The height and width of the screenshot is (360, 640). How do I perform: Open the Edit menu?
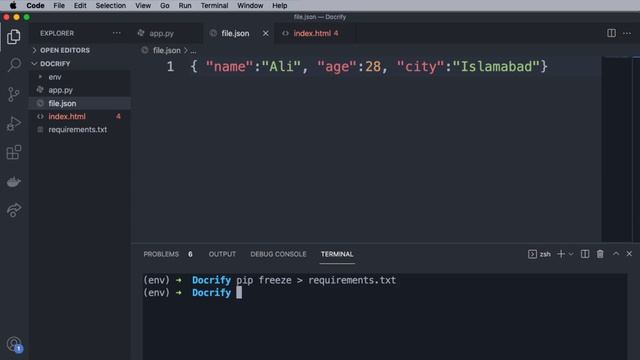click(x=80, y=6)
